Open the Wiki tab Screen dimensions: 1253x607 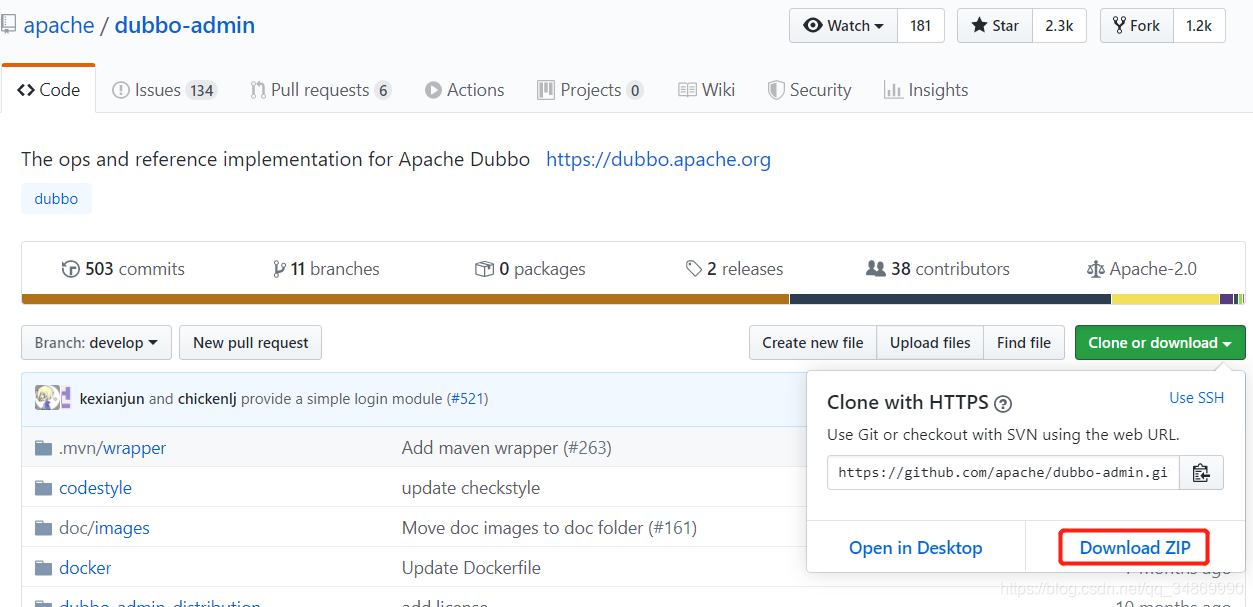(x=706, y=90)
